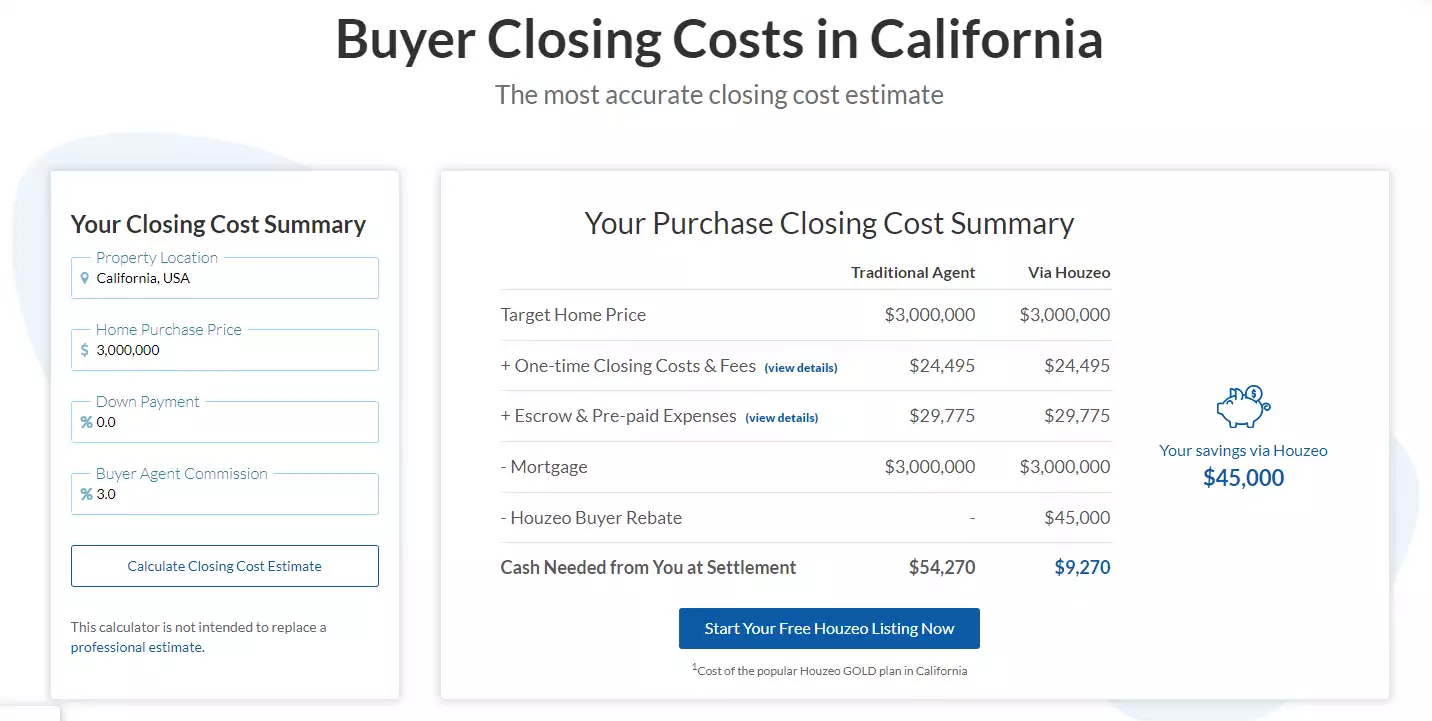1432x721 pixels.
Task: Click the location pin icon
Action: [85, 279]
